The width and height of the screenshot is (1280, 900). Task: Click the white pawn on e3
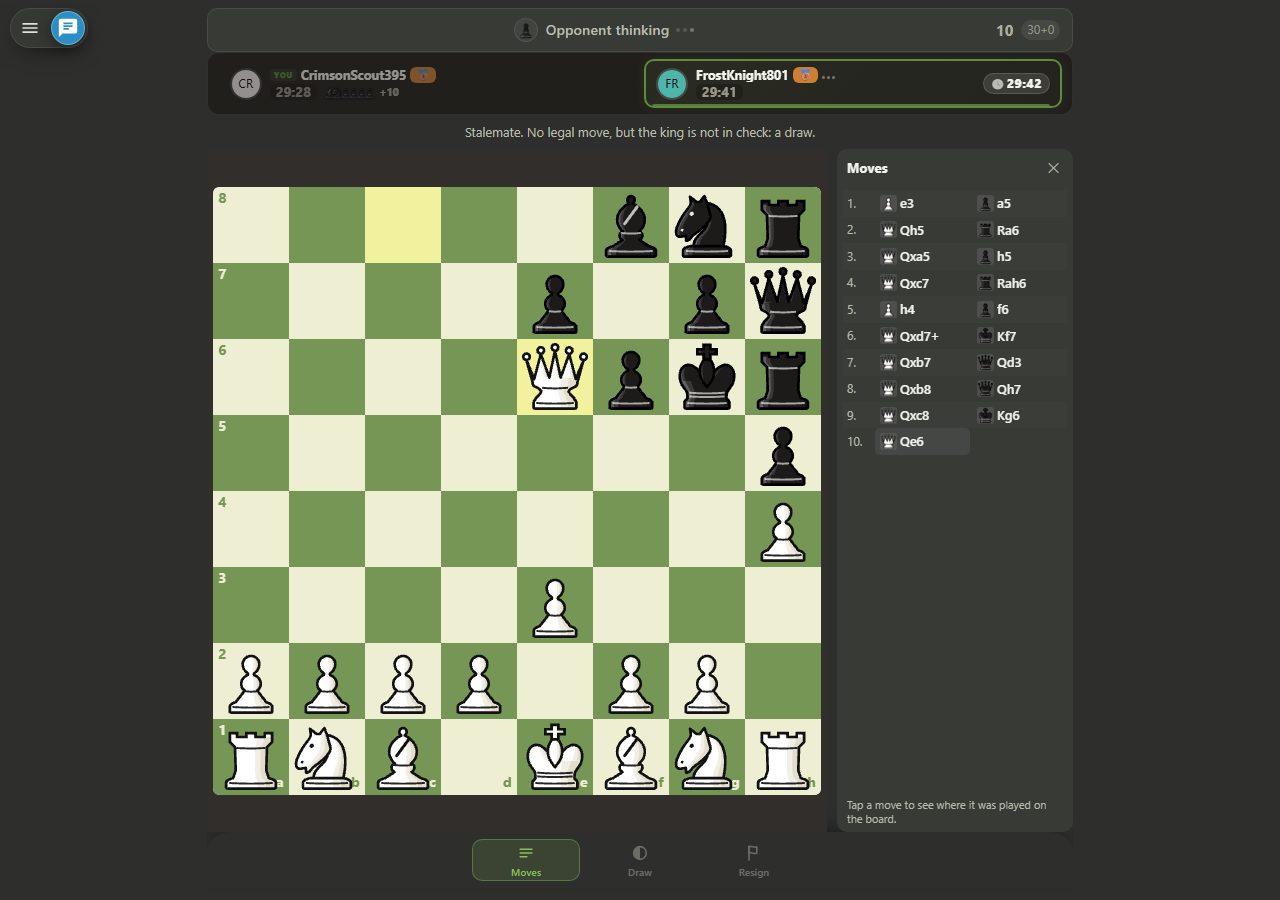(x=555, y=605)
